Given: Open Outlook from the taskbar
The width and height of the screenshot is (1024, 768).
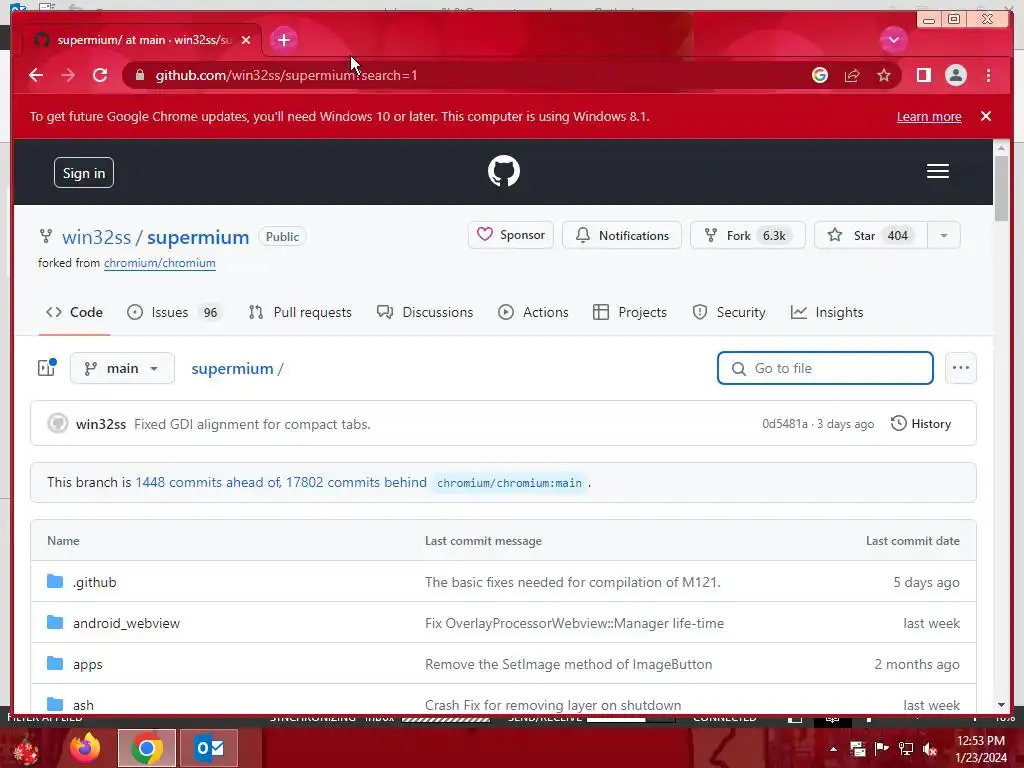Looking at the screenshot, I should click(209, 748).
